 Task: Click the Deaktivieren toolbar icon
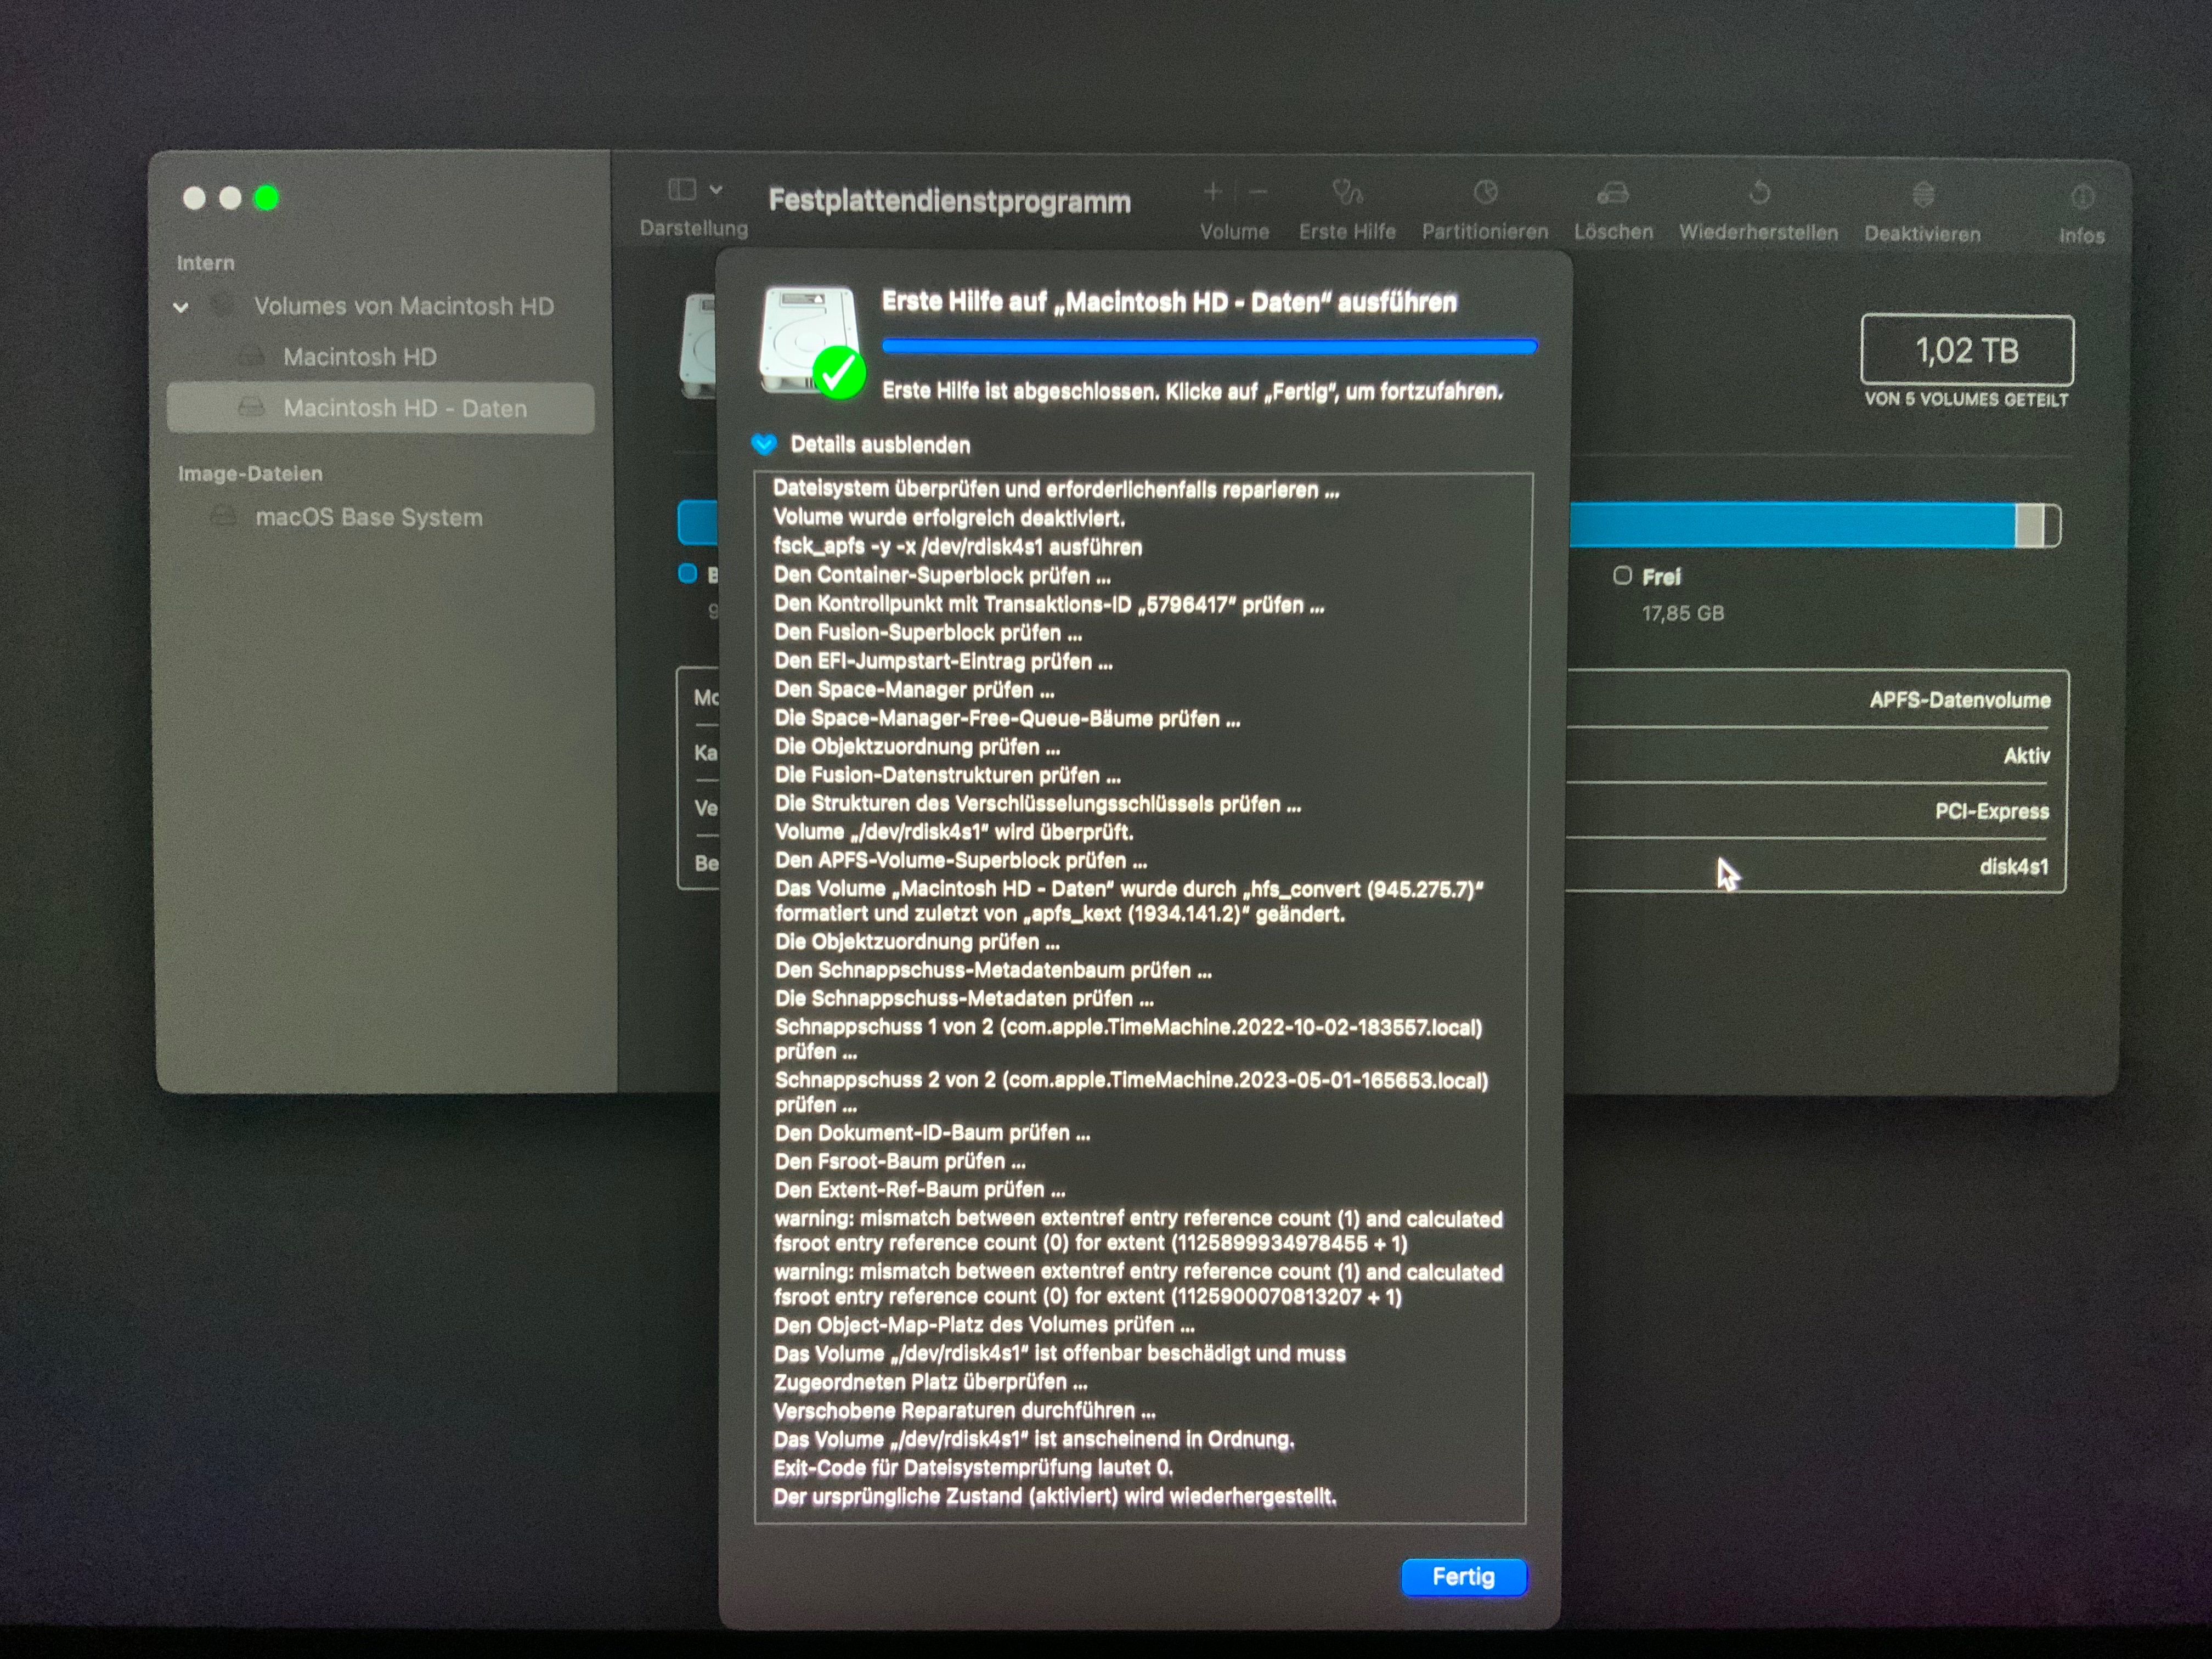click(1922, 194)
